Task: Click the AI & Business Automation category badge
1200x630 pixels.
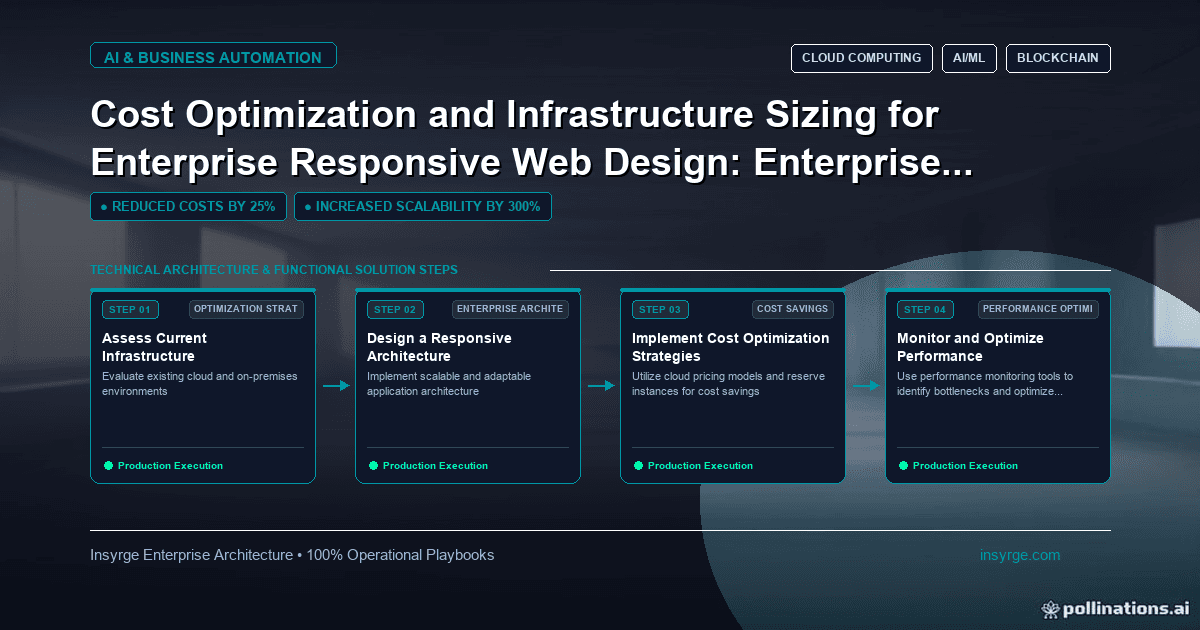Action: pos(213,57)
